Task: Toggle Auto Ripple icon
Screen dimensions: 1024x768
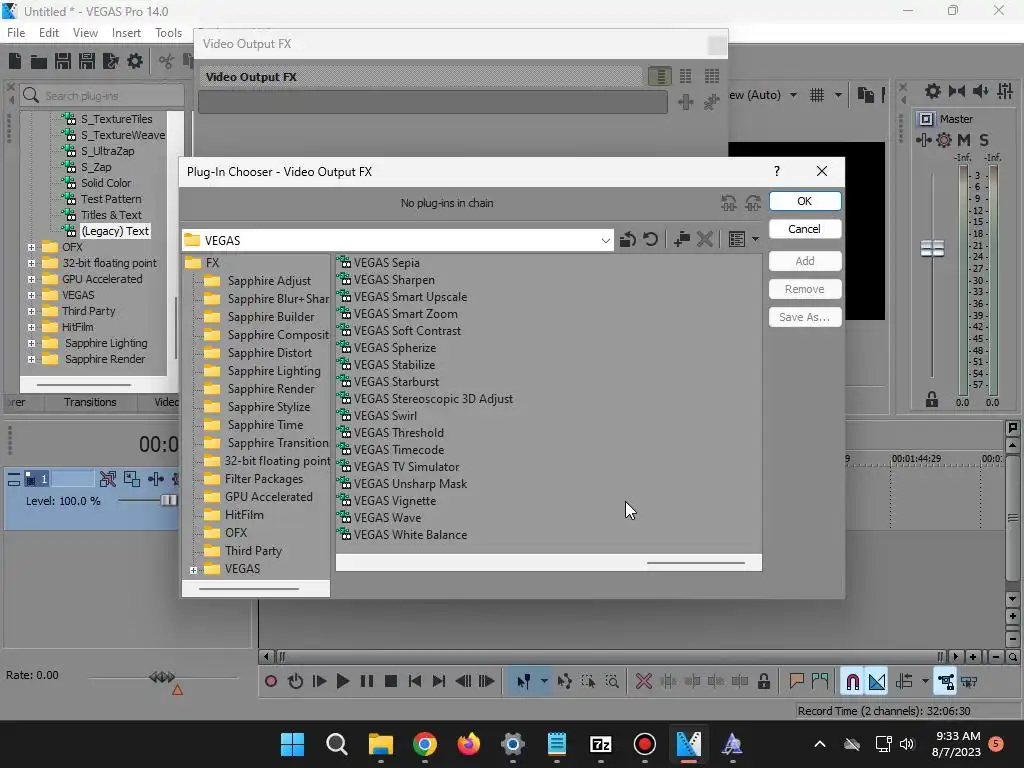Action: tap(904, 682)
